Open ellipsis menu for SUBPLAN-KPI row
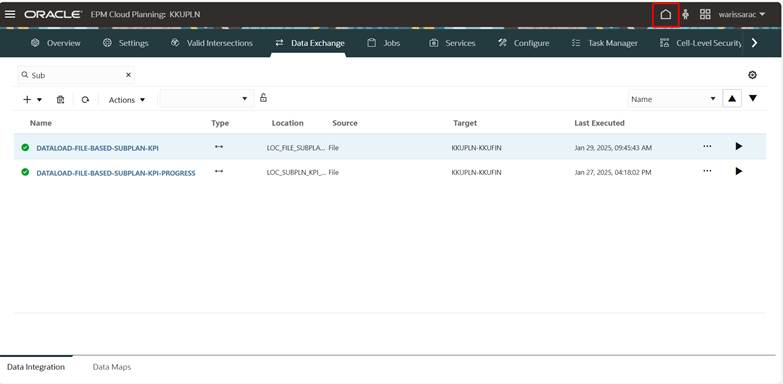 (x=707, y=146)
